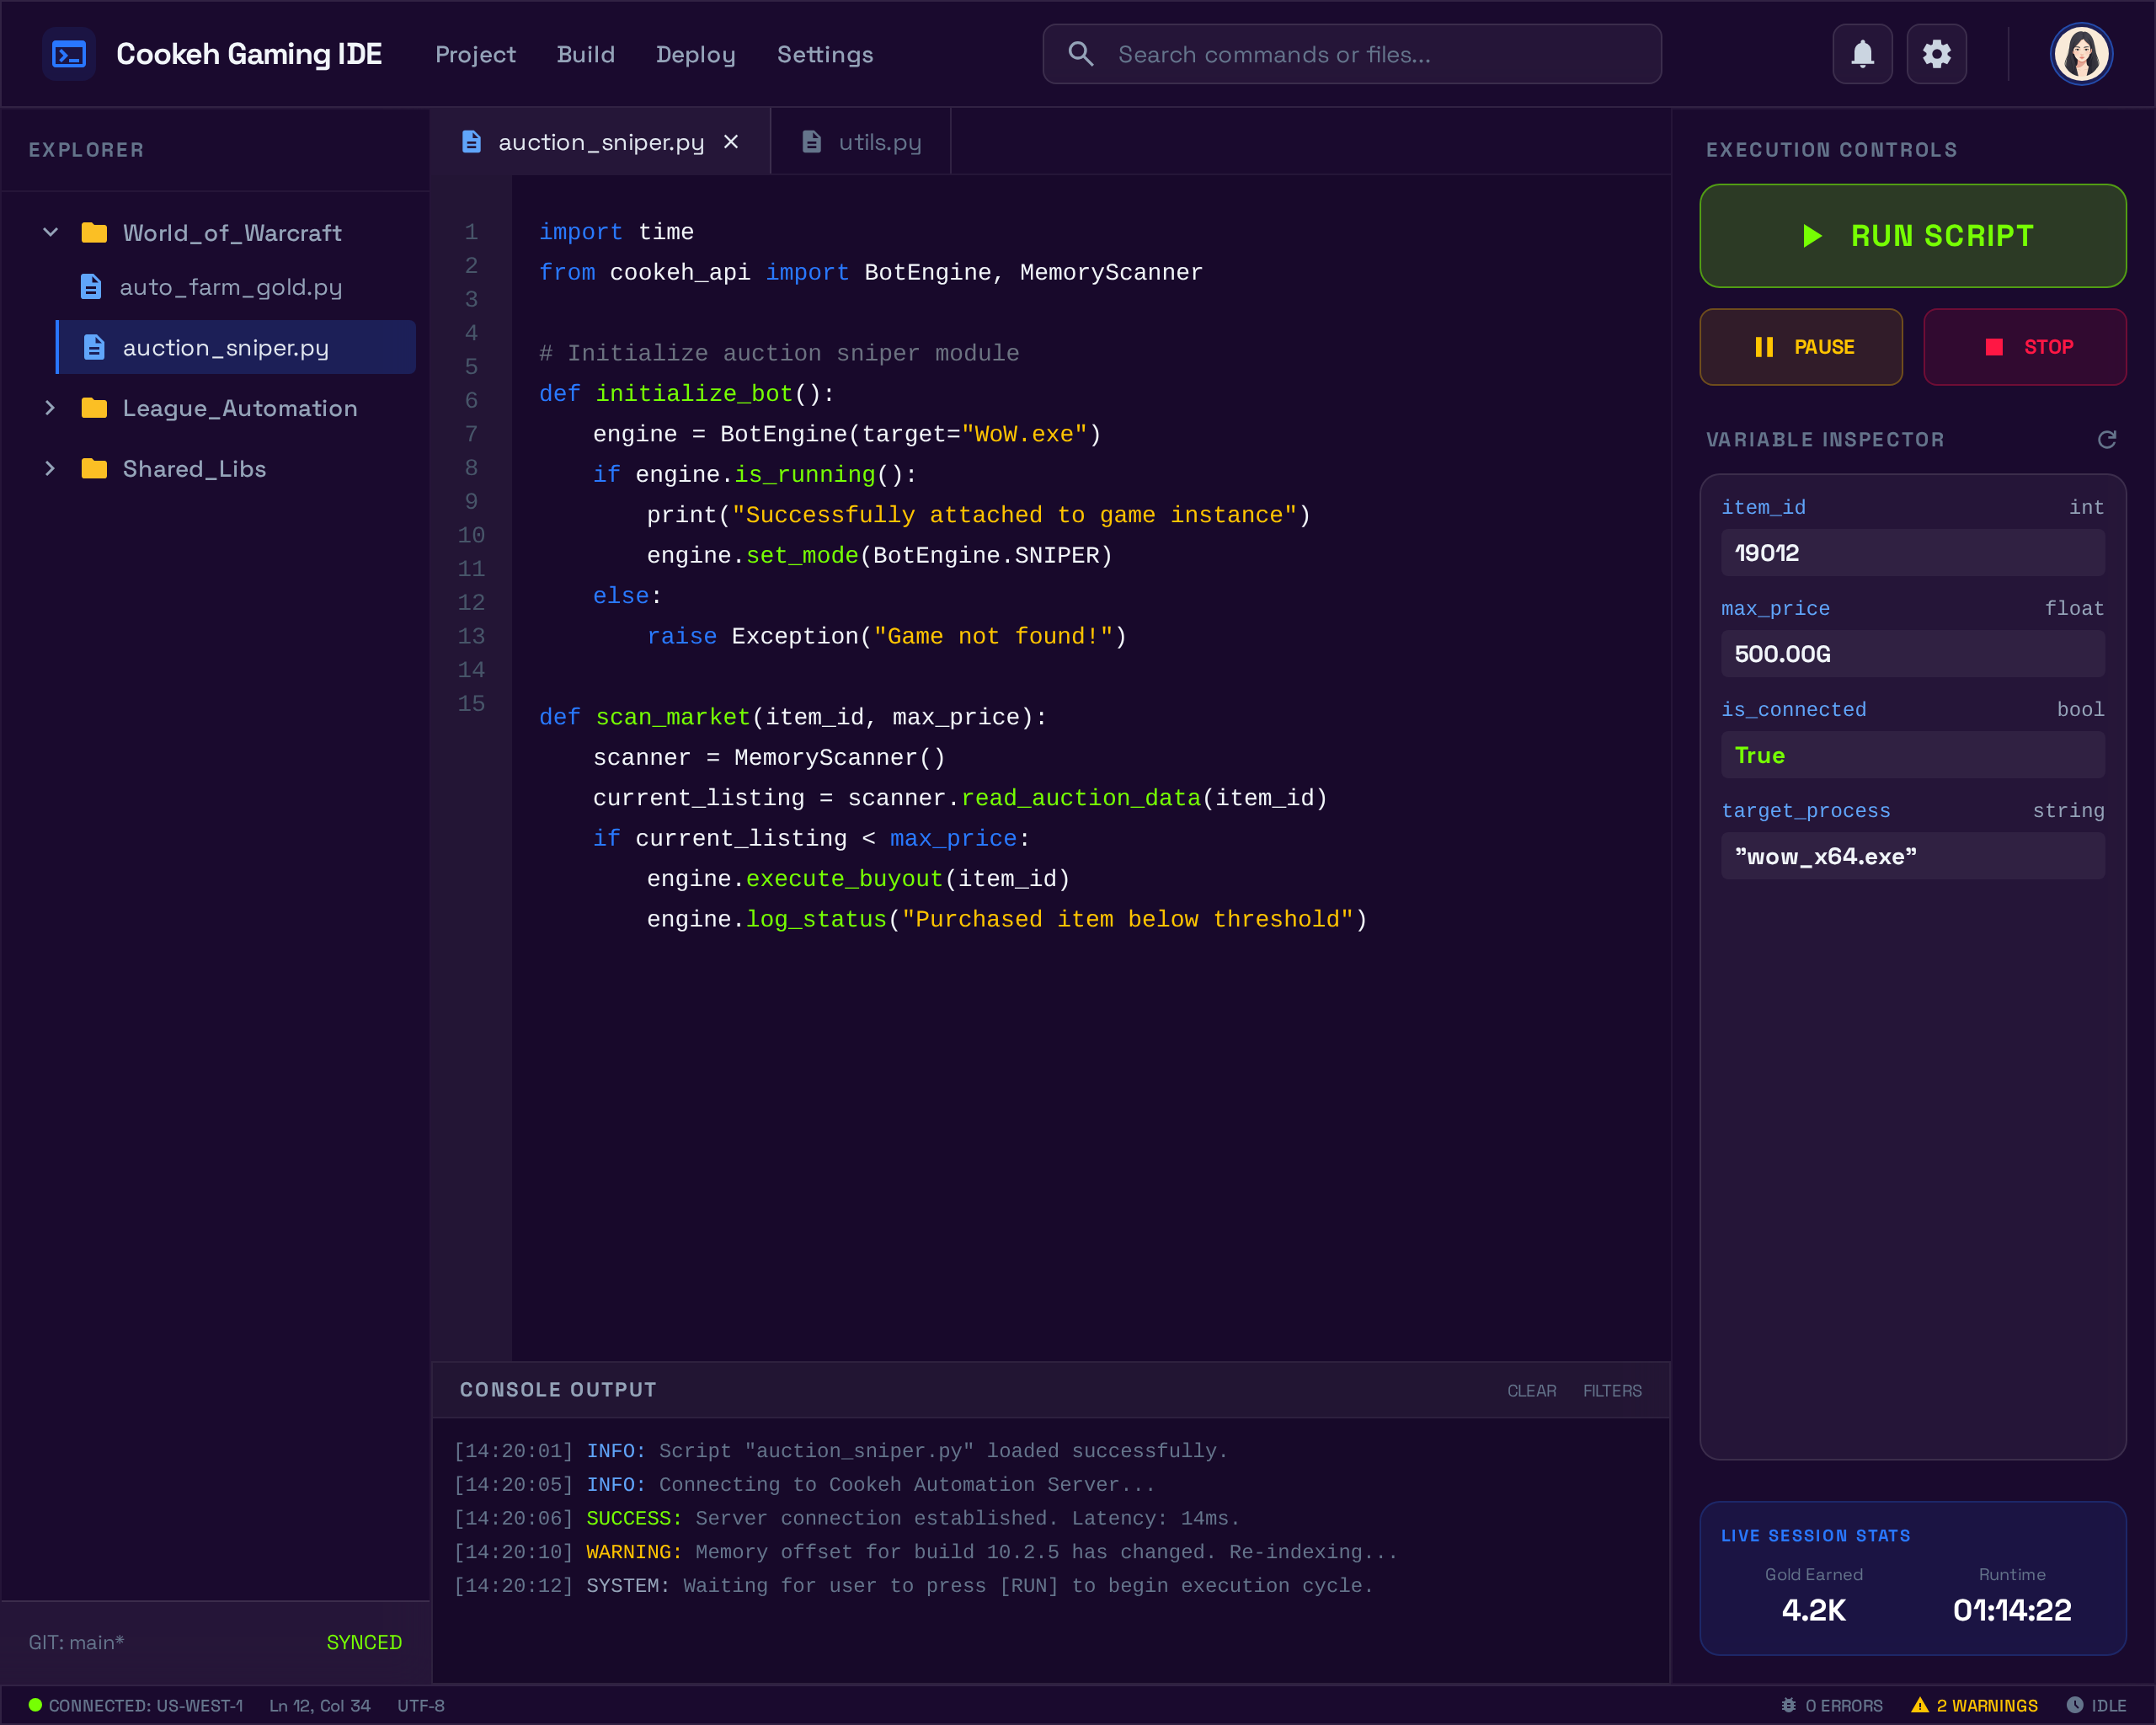Collapse the World_of_Warcraft folder
The height and width of the screenshot is (1725, 2156).
click(51, 233)
